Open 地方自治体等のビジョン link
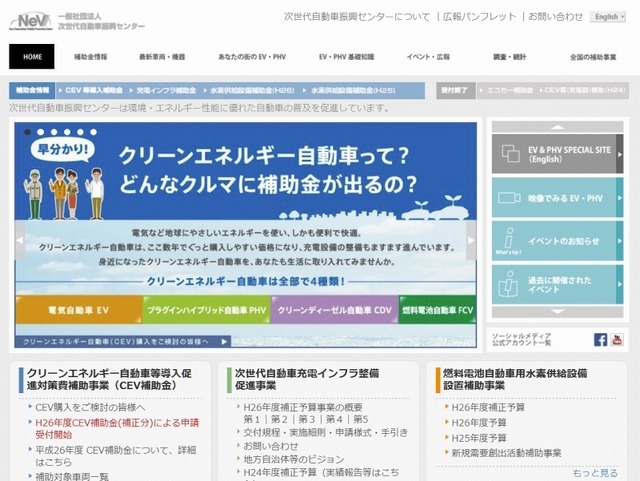The height and width of the screenshot is (481, 640). (x=294, y=459)
